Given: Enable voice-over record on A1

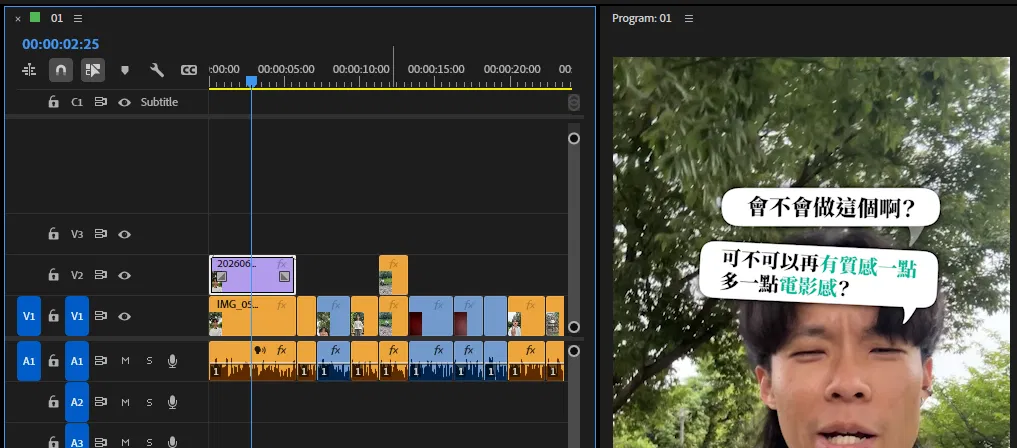Looking at the screenshot, I should 173,361.
